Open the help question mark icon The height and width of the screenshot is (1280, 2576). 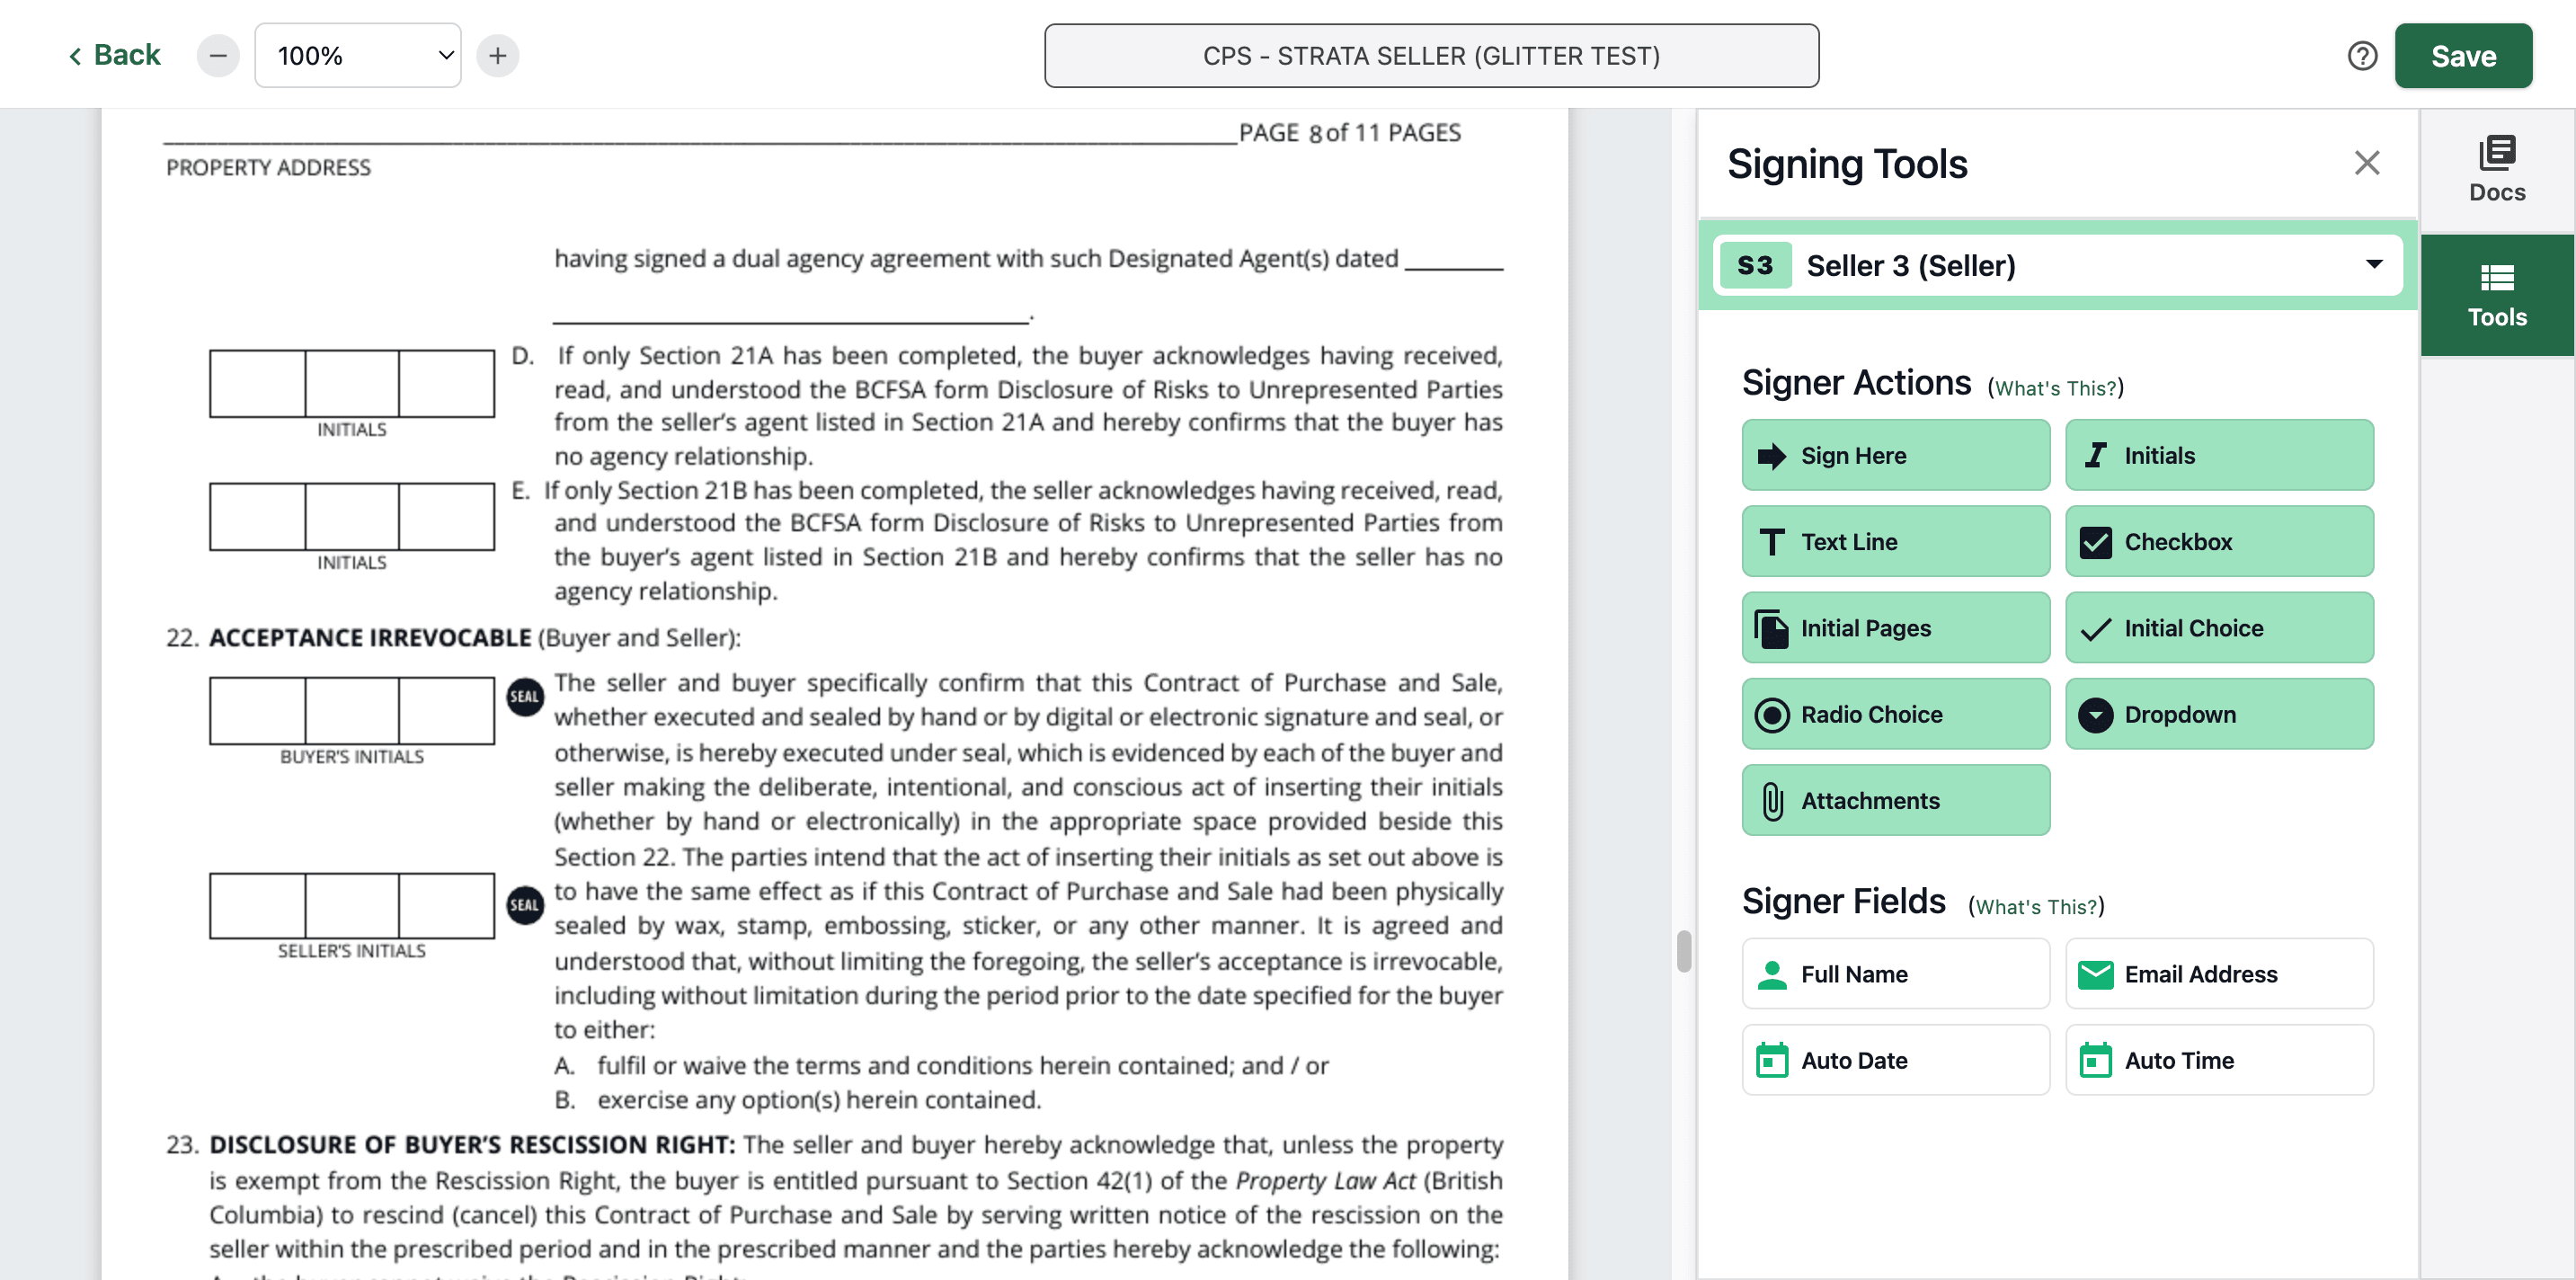[x=2362, y=56]
